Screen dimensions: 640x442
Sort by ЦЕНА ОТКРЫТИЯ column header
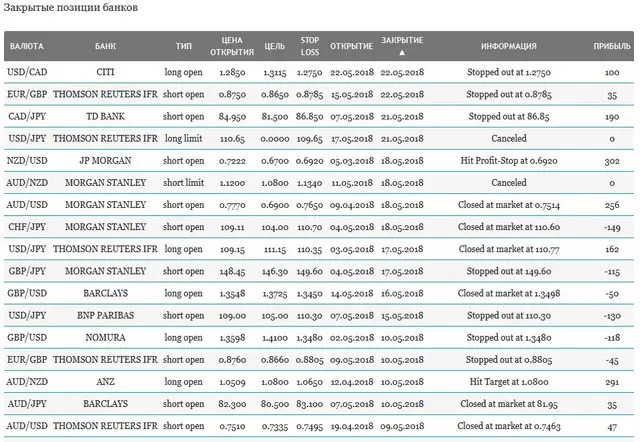click(x=232, y=46)
